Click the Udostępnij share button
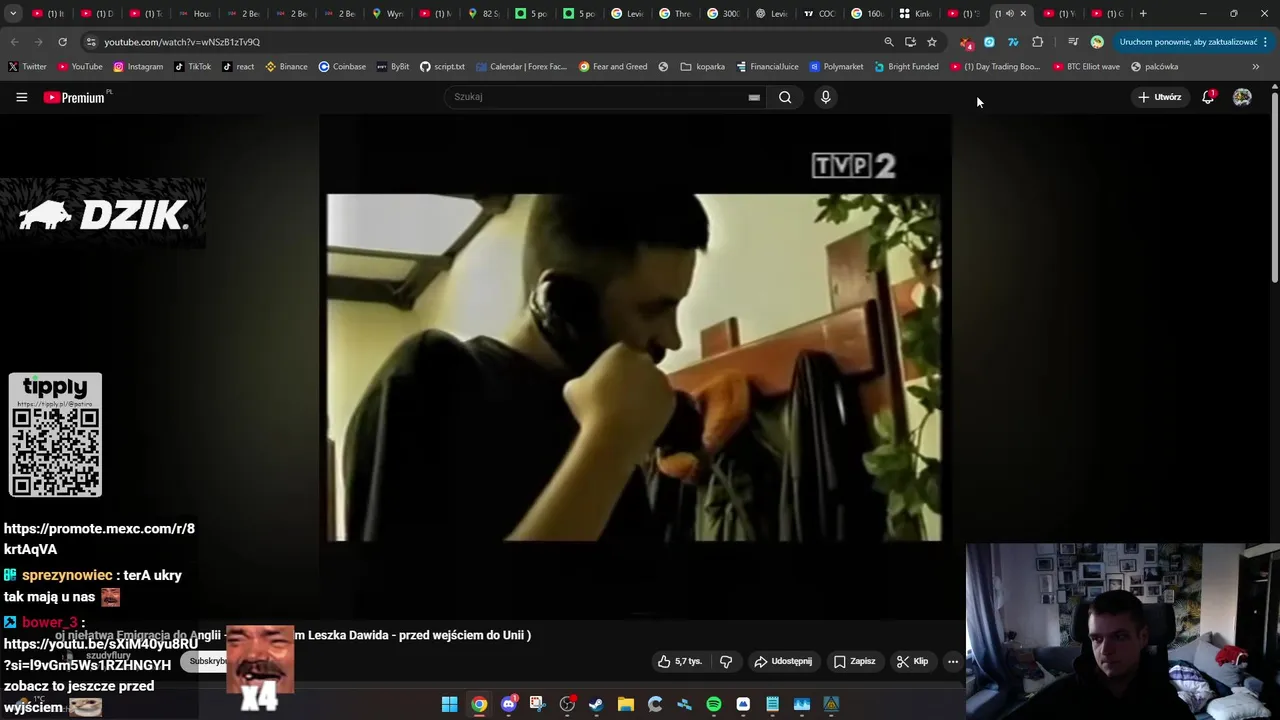 (783, 661)
